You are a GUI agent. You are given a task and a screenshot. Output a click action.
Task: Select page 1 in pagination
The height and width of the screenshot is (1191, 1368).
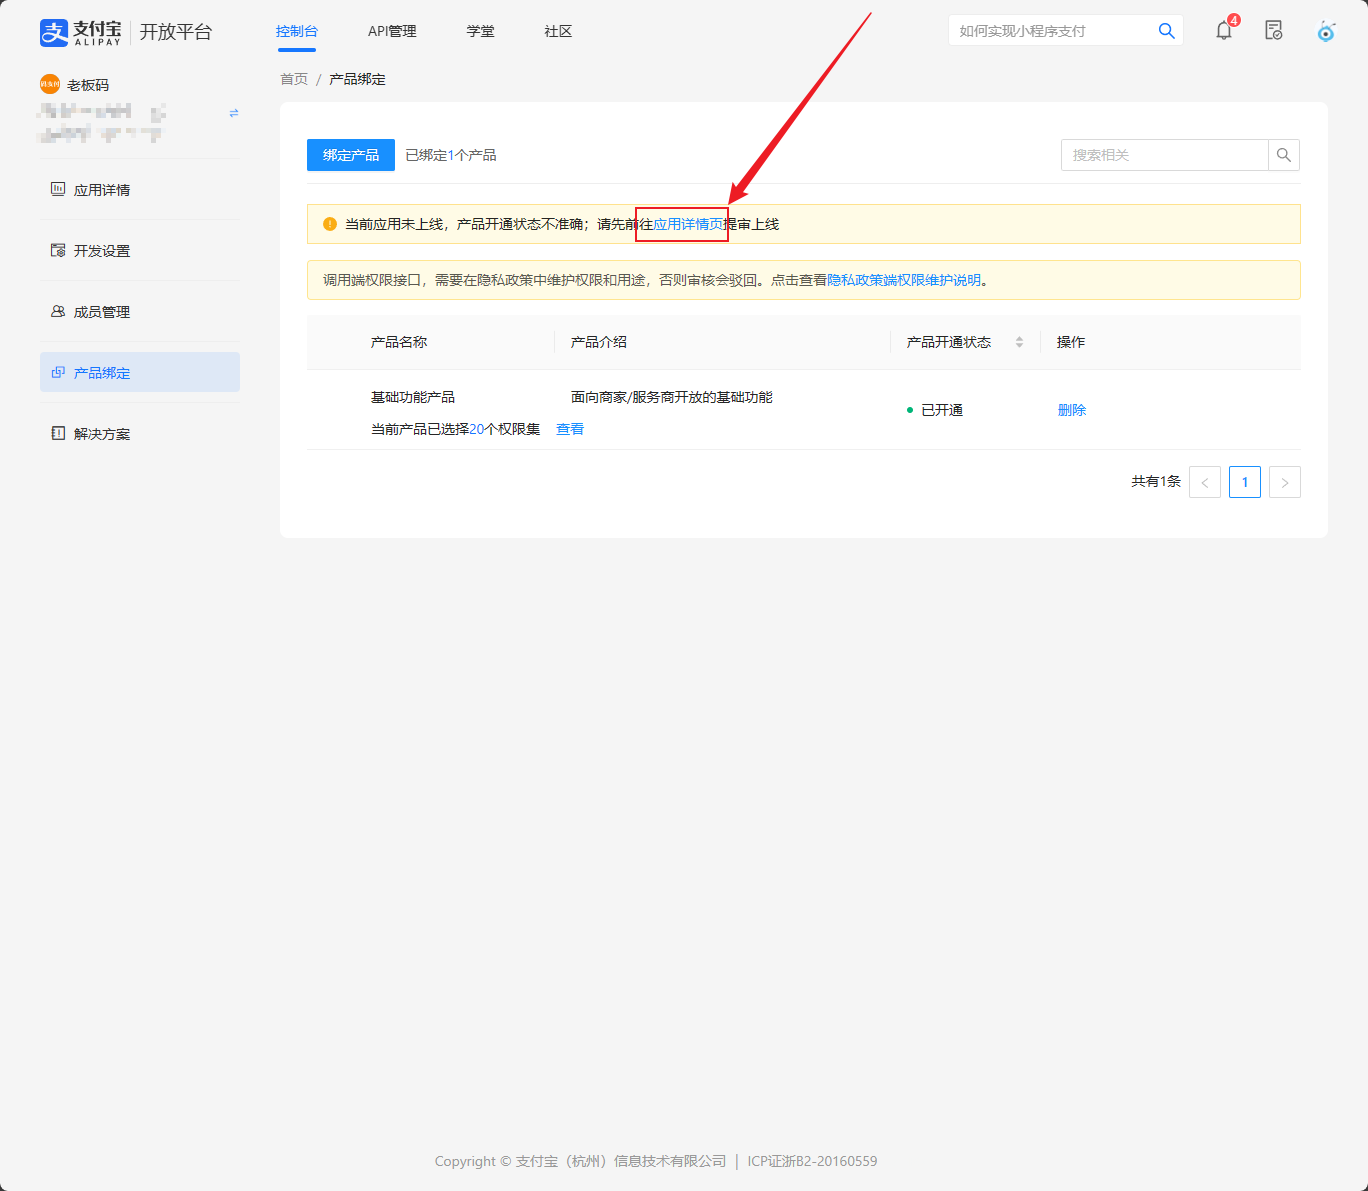pyautogui.click(x=1245, y=482)
